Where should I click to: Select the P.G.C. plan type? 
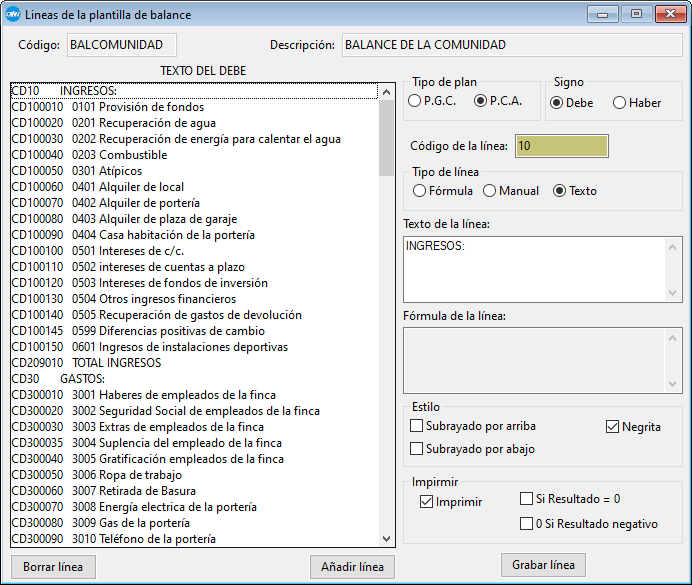(x=415, y=102)
